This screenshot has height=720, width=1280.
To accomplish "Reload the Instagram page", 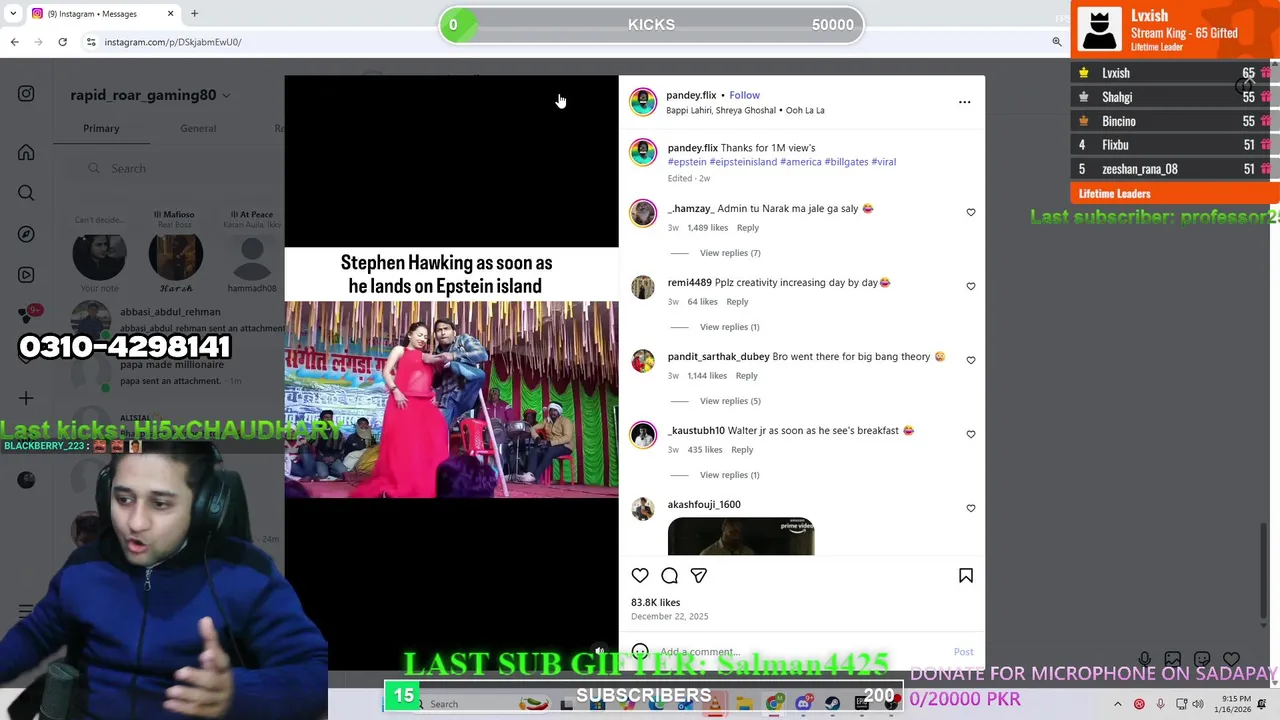I will click(x=62, y=42).
